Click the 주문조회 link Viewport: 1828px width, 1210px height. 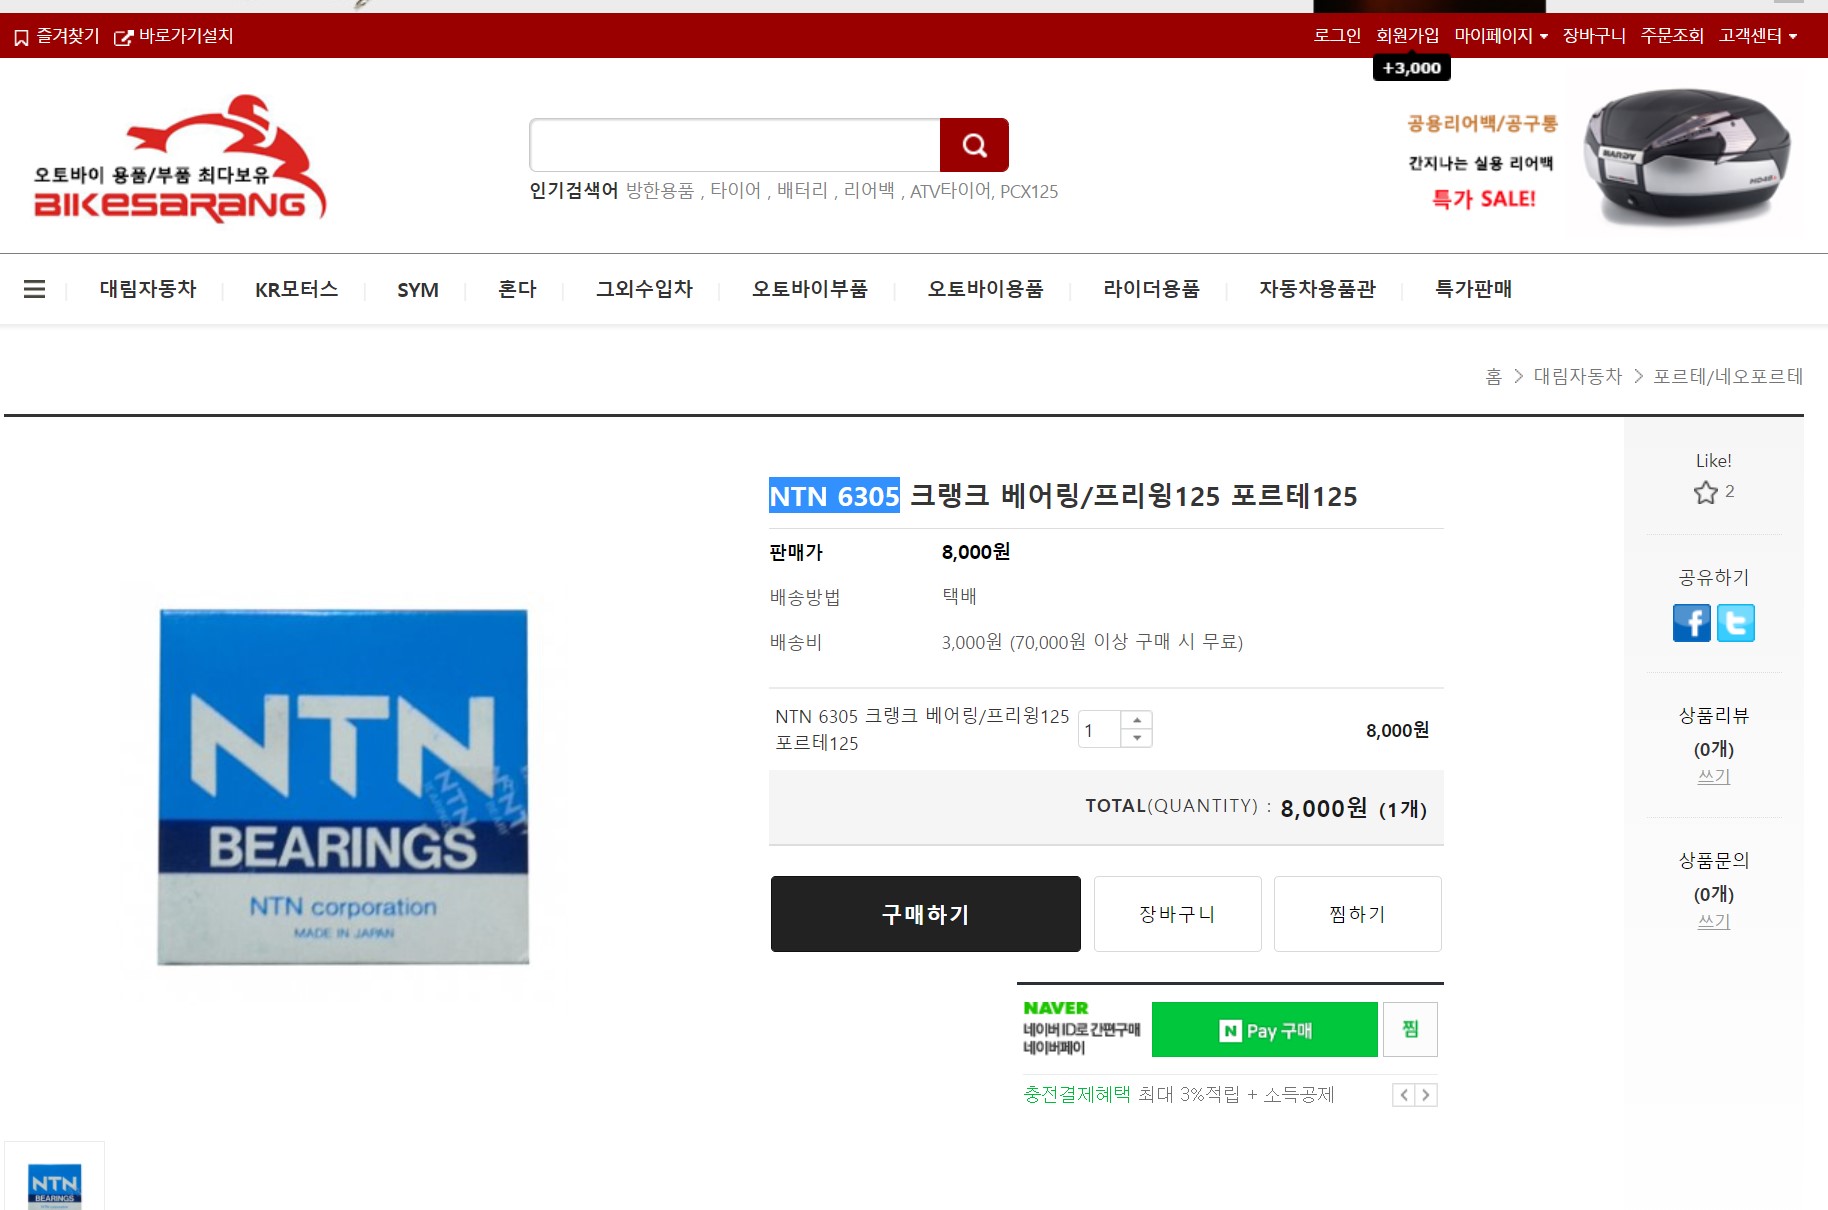tap(1672, 36)
